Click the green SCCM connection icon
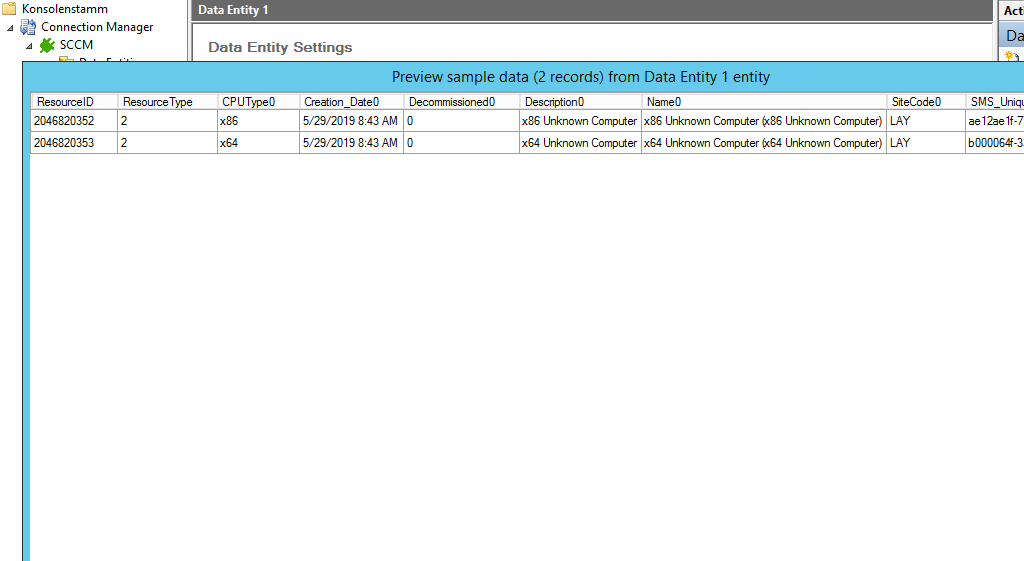1024x561 pixels. coord(47,45)
